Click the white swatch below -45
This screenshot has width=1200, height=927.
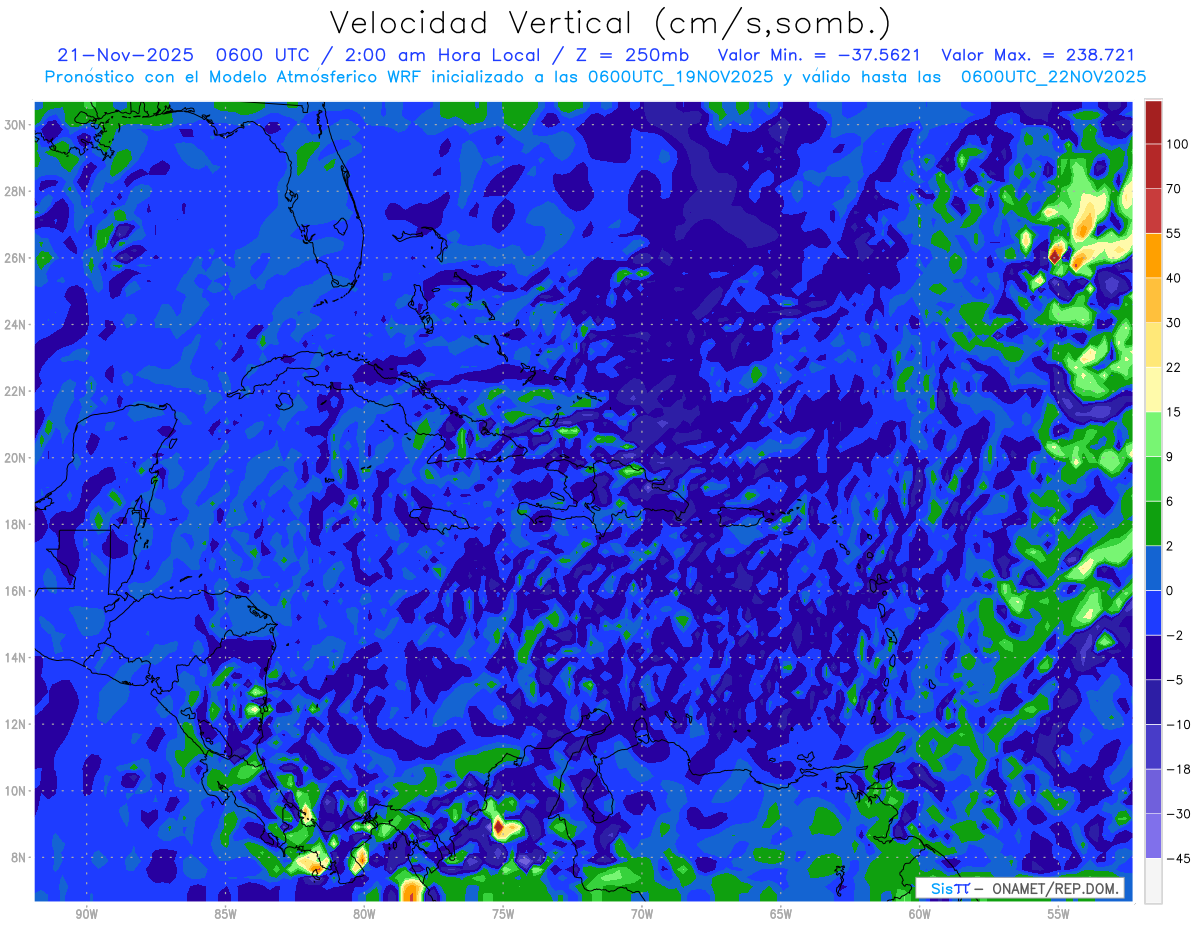point(1153,881)
